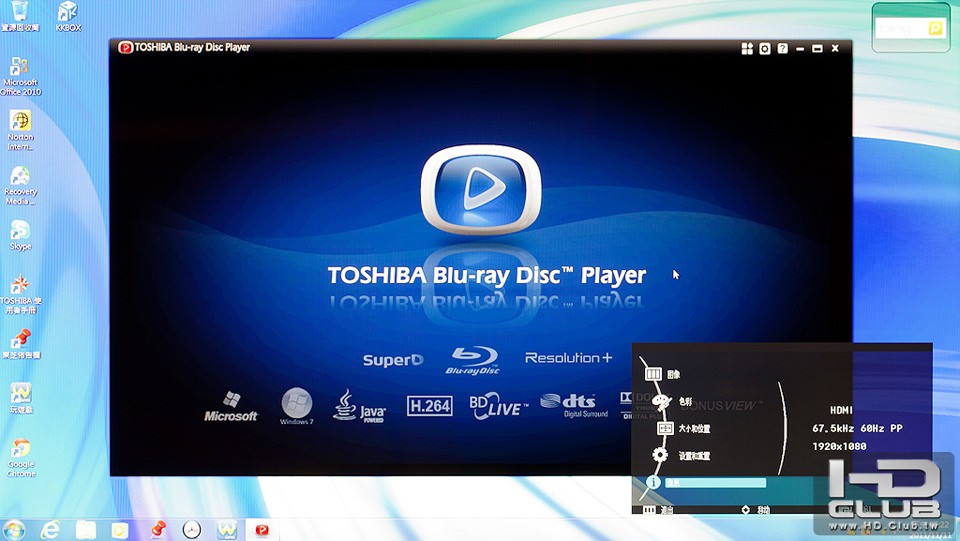Open red pushpin app on taskbar
Screen dimensions: 960x541
click(x=157, y=529)
